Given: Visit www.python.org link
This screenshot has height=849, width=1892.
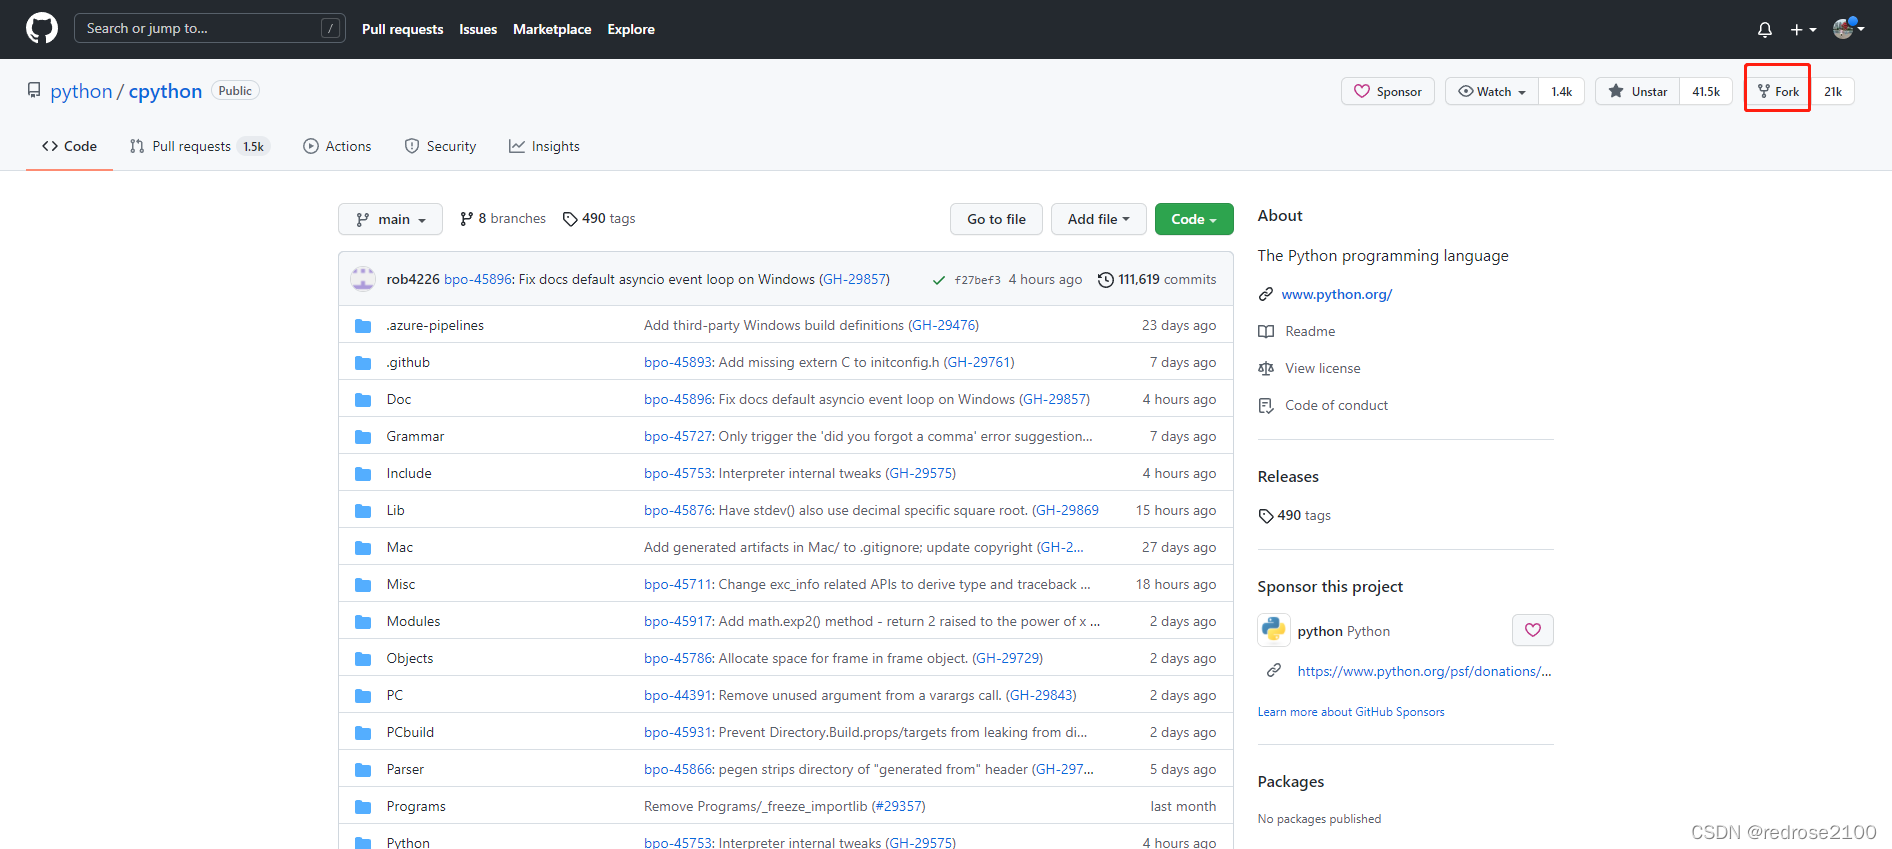Looking at the screenshot, I should pos(1336,294).
